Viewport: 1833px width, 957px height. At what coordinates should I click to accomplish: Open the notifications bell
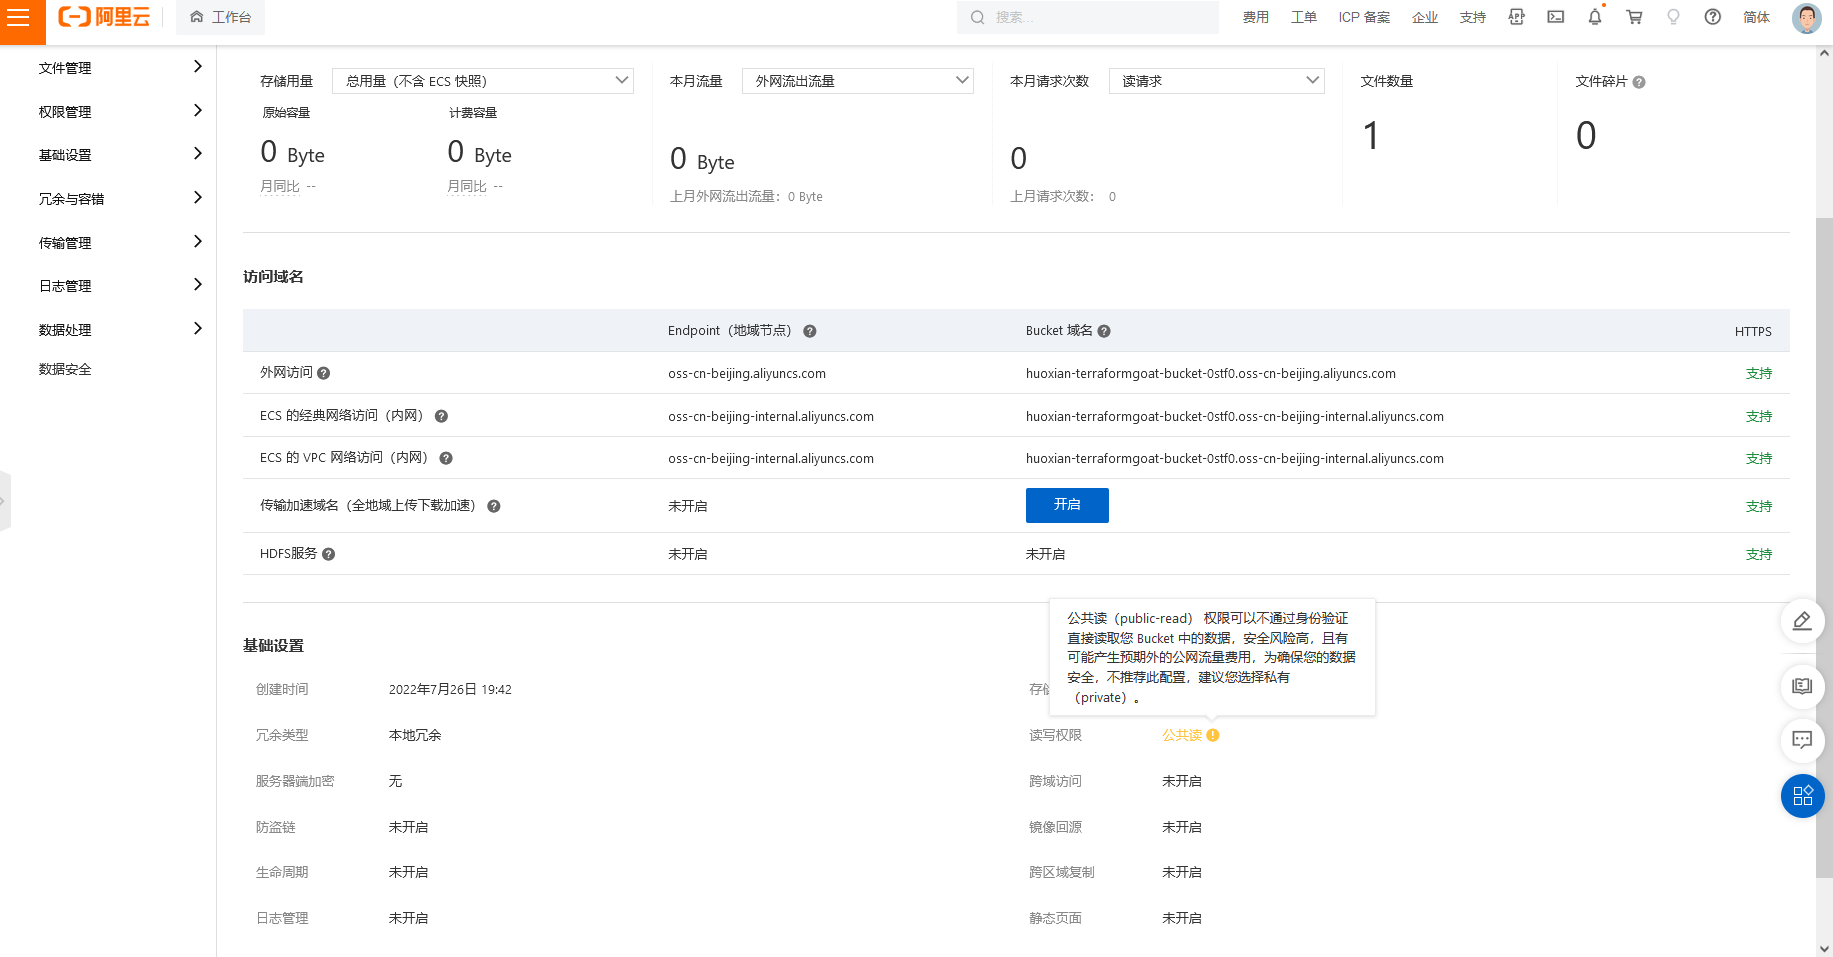tap(1595, 17)
